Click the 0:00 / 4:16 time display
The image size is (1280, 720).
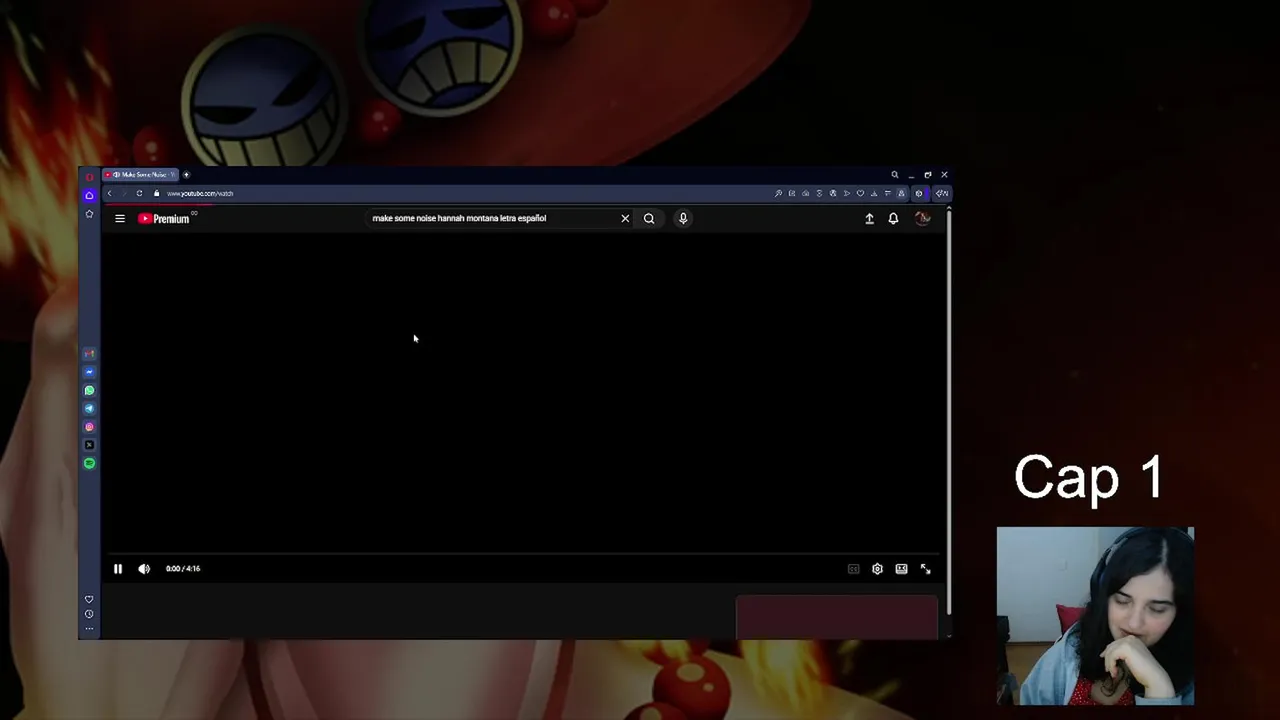tap(183, 569)
